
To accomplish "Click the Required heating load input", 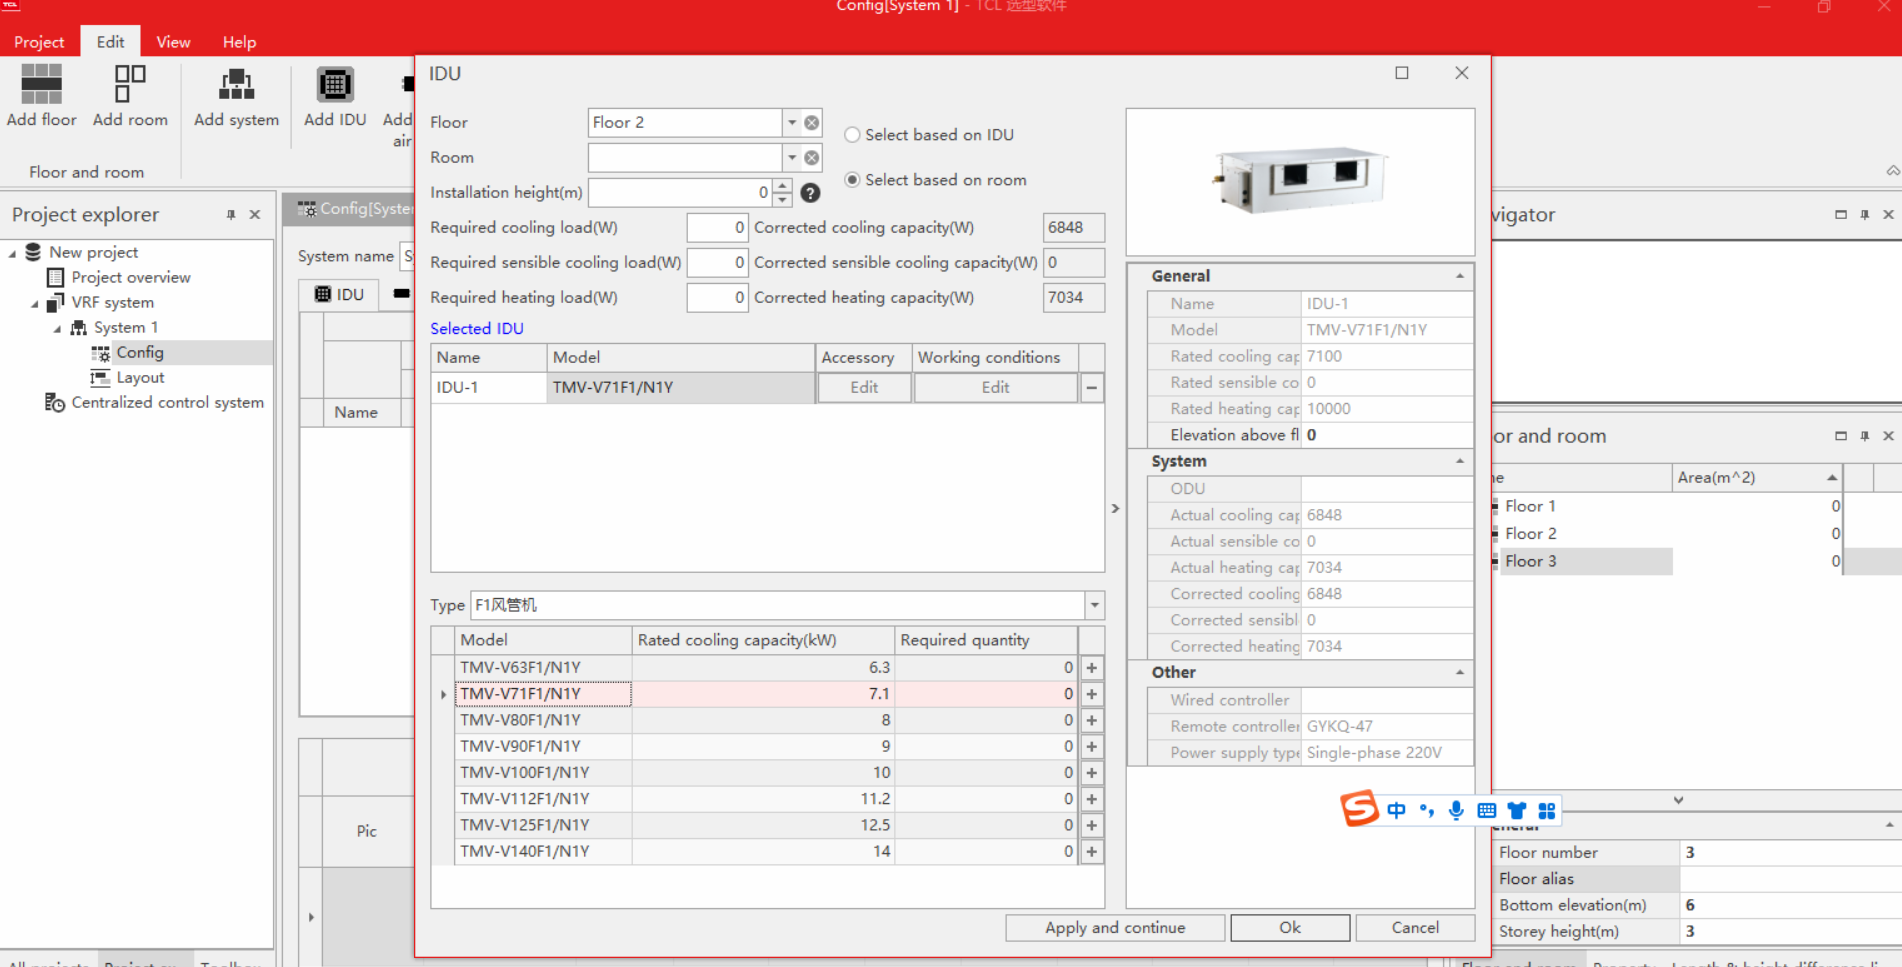I will coord(717,298).
